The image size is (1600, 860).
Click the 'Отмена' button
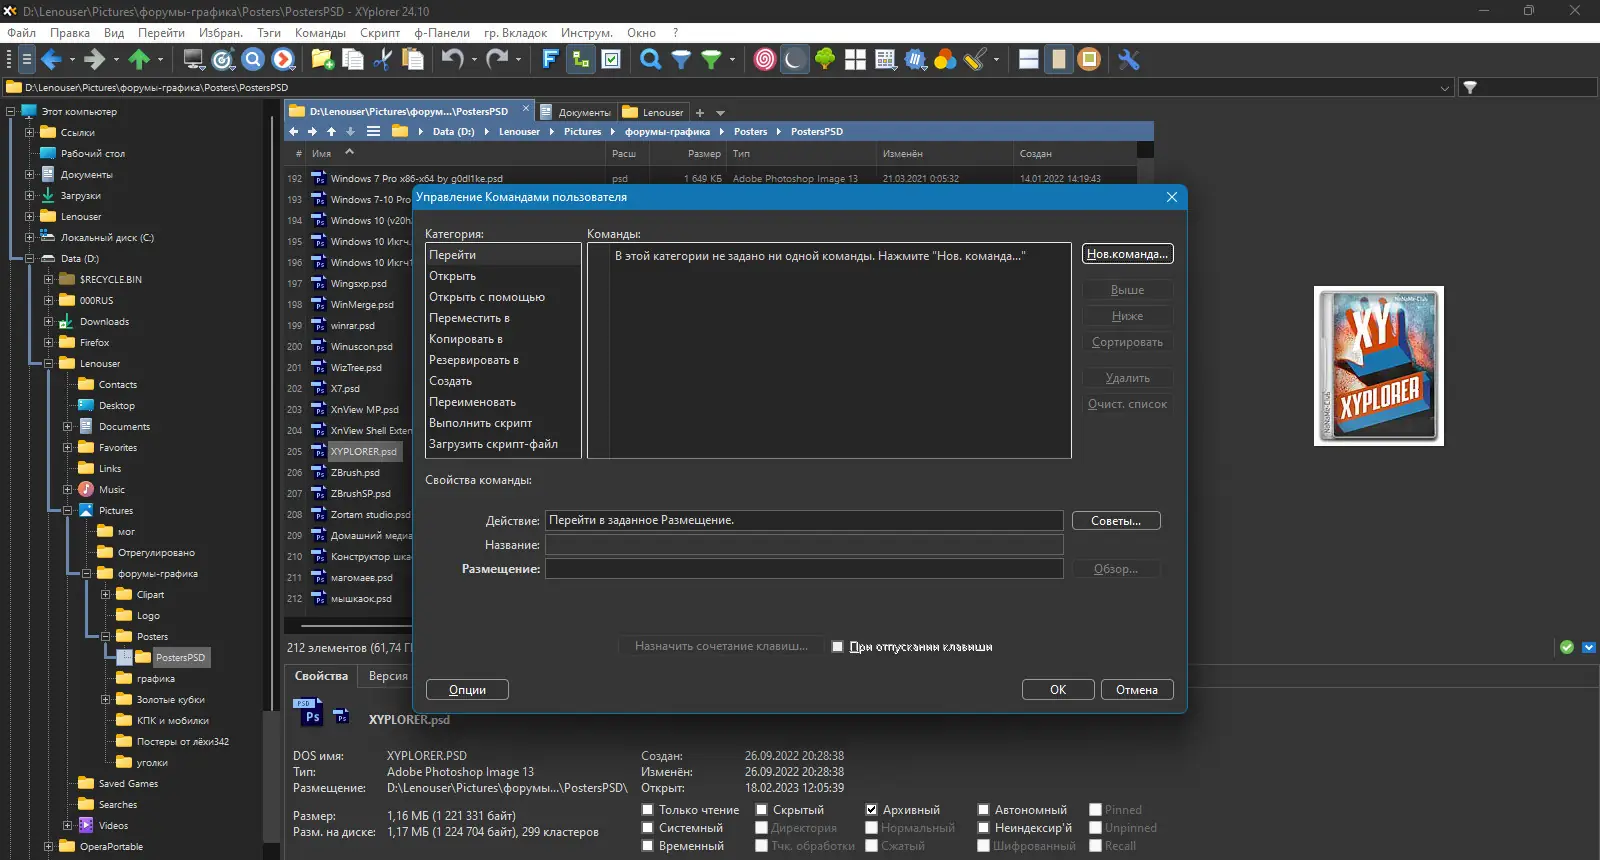pos(1137,690)
